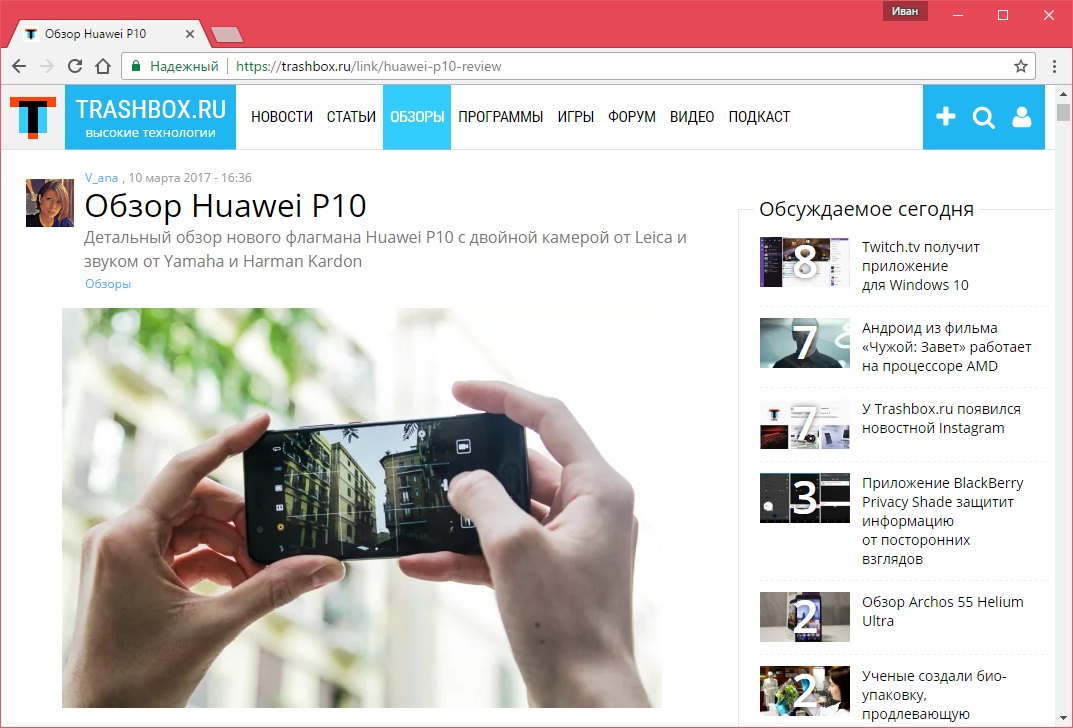Open a new browser tab
1073x728 pixels.
pyautogui.click(x=227, y=34)
